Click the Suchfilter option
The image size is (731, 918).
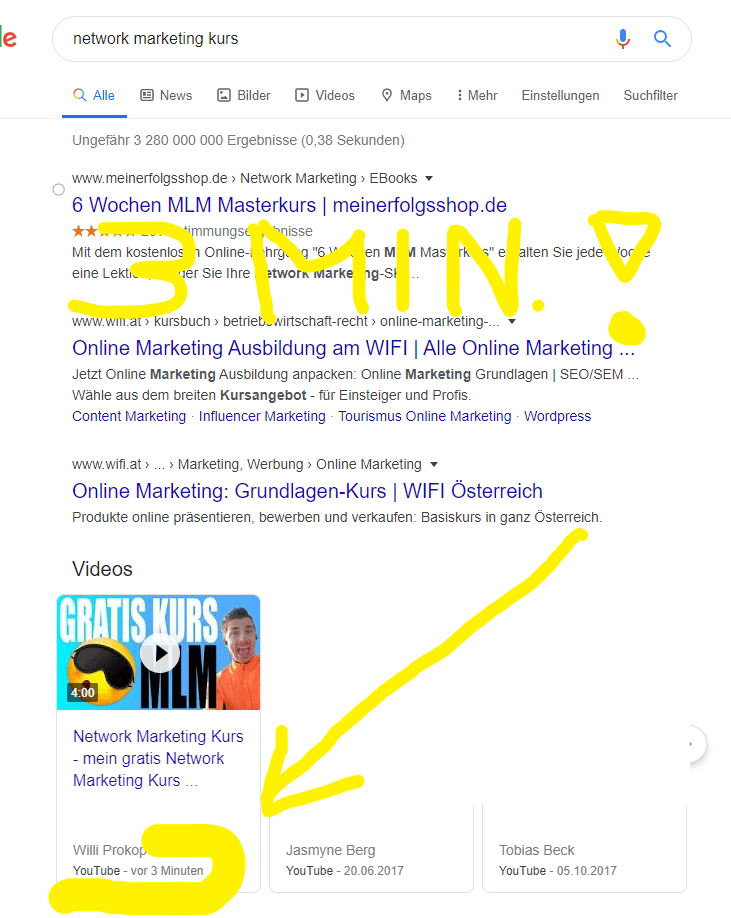pyautogui.click(x=650, y=95)
